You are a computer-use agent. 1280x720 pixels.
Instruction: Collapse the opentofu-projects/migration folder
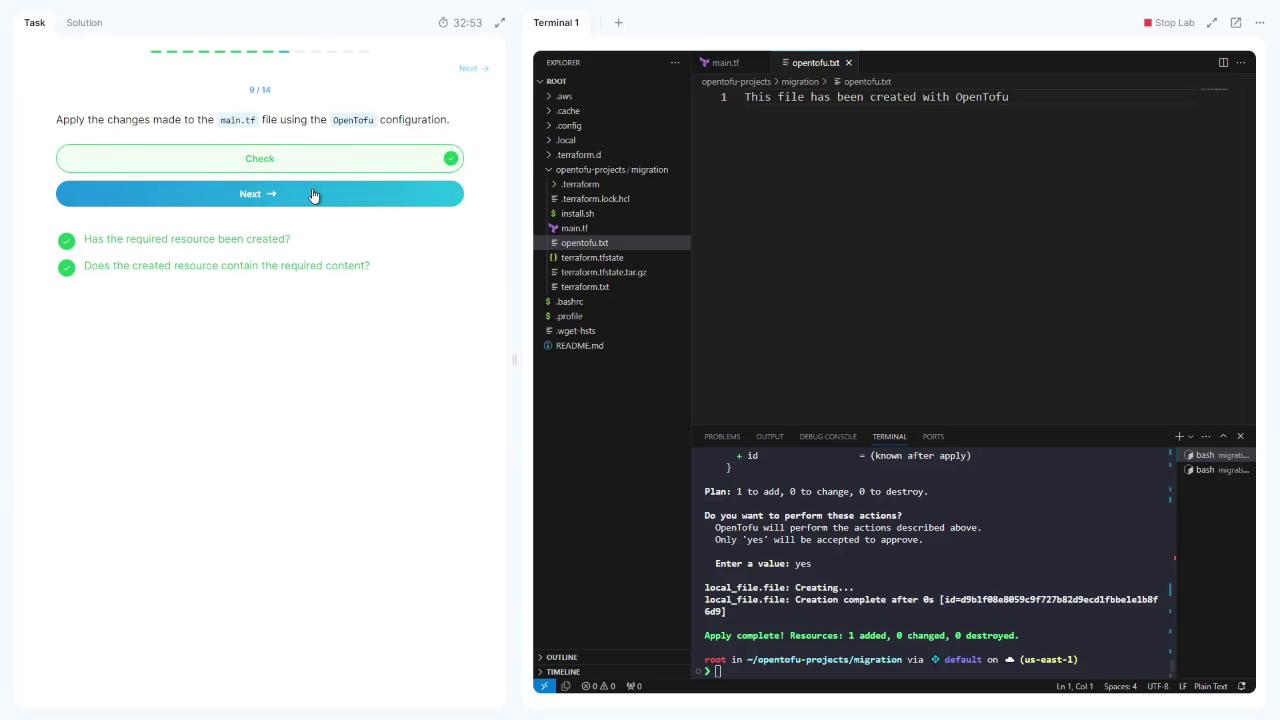(611, 170)
